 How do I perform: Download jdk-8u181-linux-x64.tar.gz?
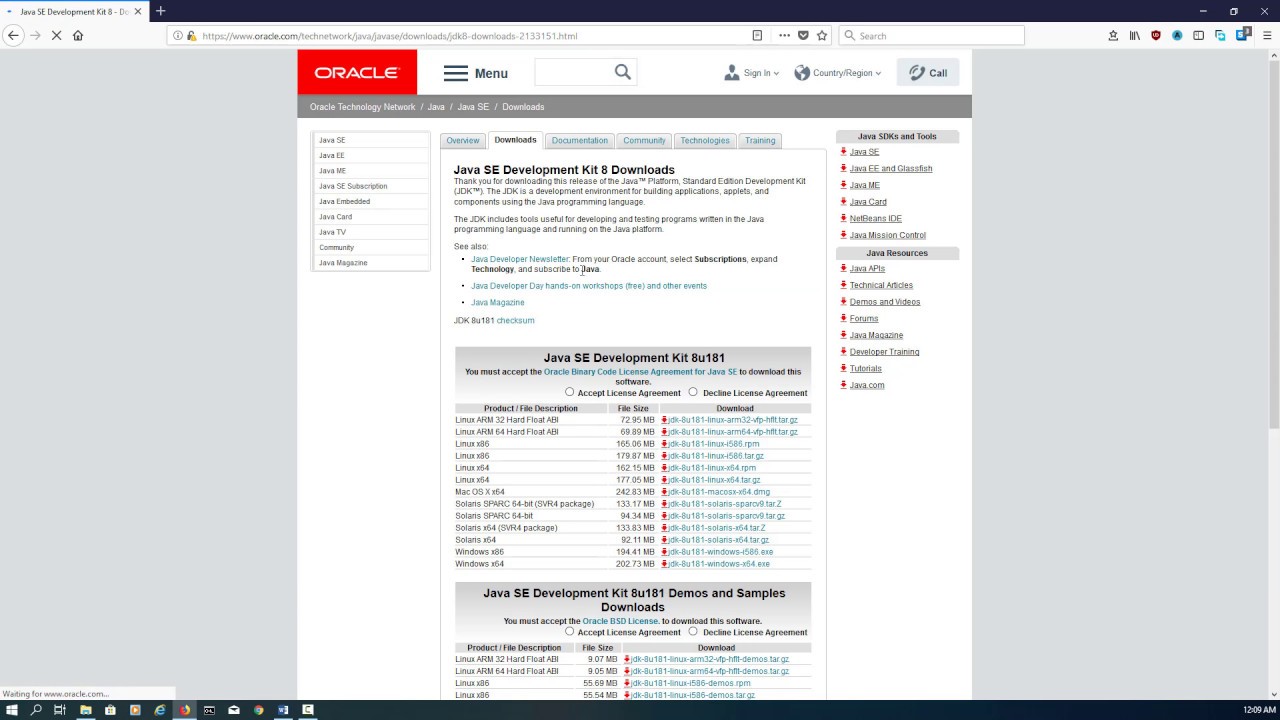[714, 480]
